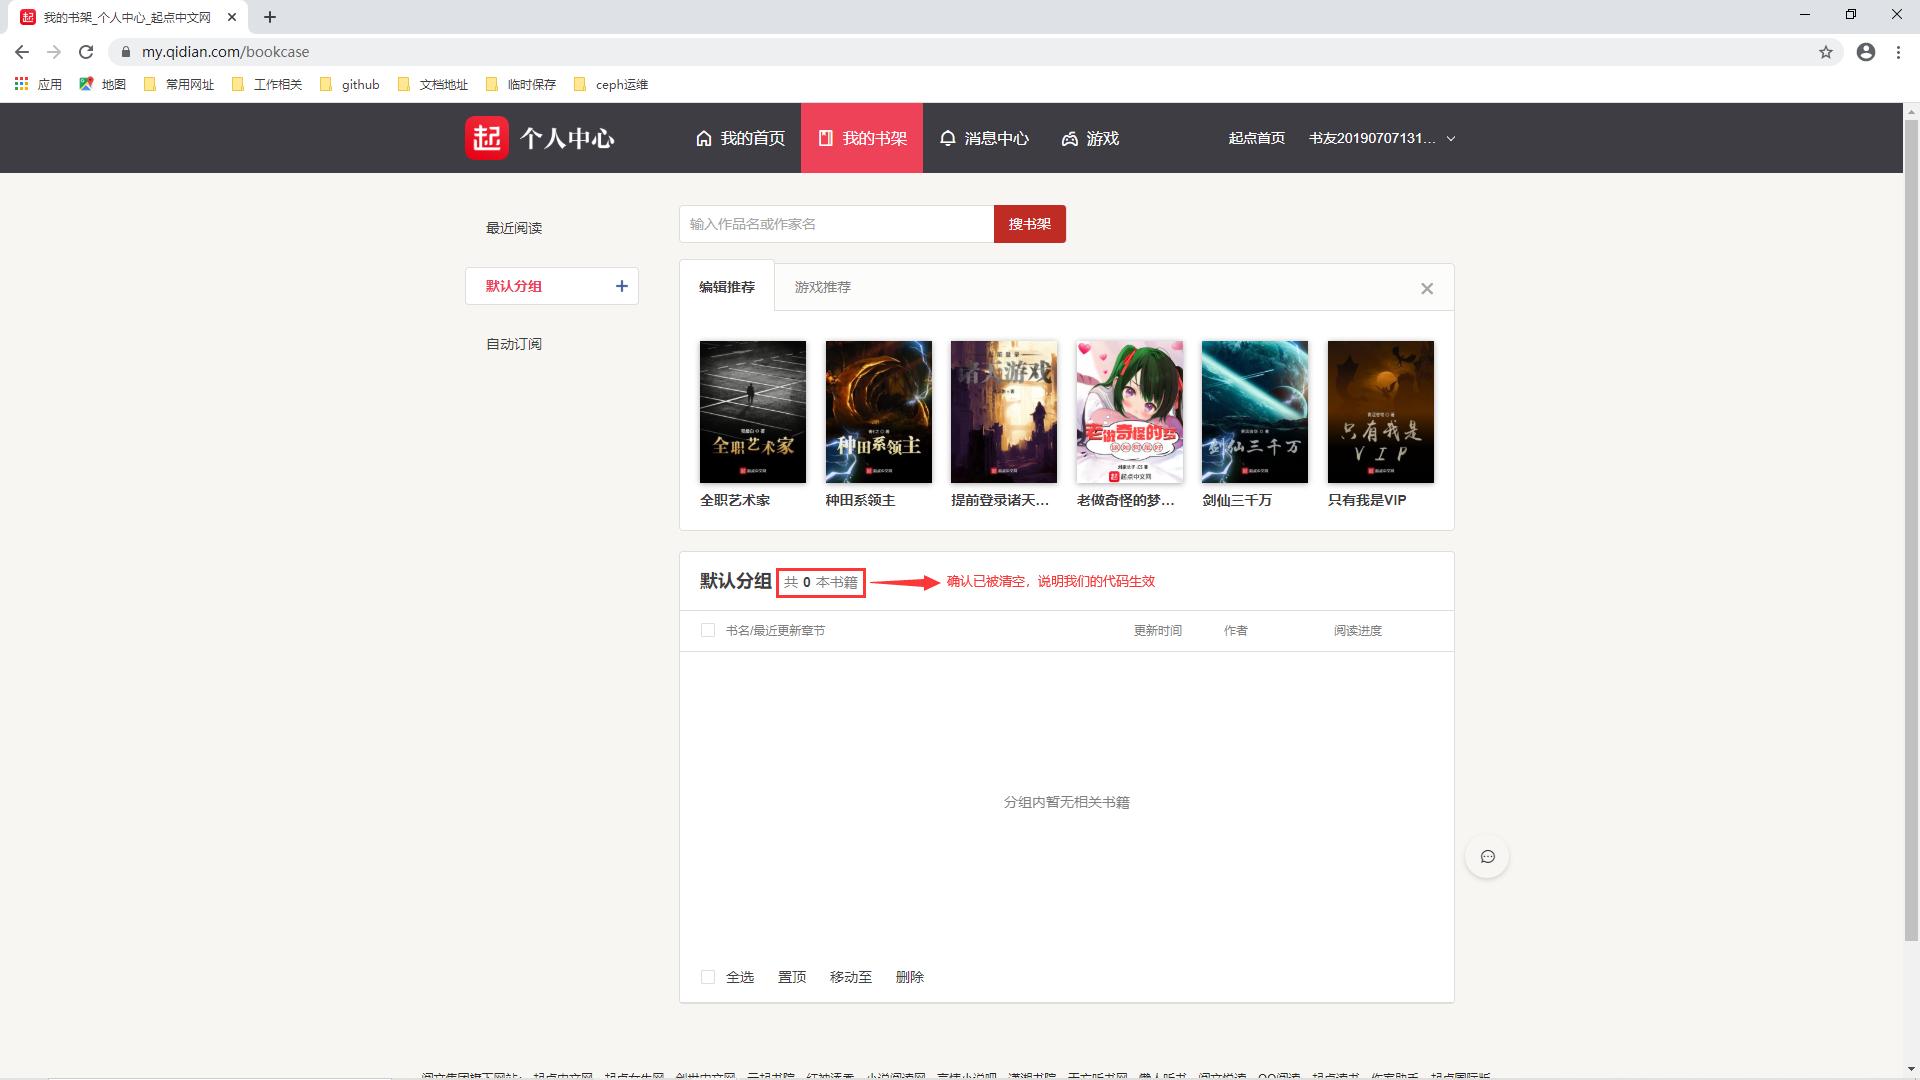Switch to the 游戏推荐 tab
The width and height of the screenshot is (1920, 1080).
click(x=822, y=287)
